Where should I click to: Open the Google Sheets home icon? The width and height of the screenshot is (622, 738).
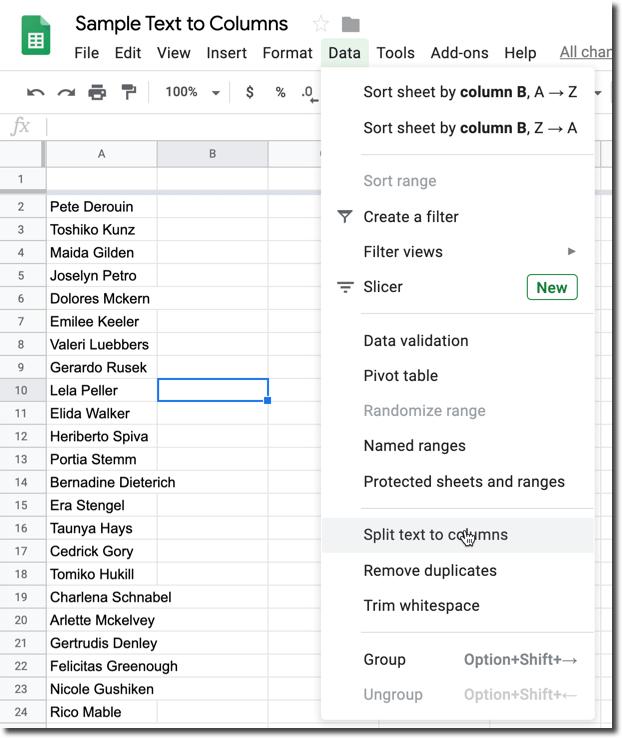[36, 35]
